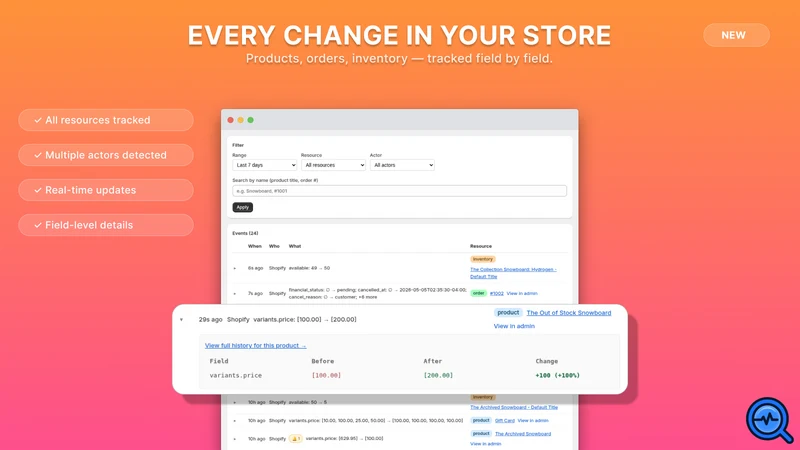
Task: Click the available: 49 → 50 text
Action: 309,268
